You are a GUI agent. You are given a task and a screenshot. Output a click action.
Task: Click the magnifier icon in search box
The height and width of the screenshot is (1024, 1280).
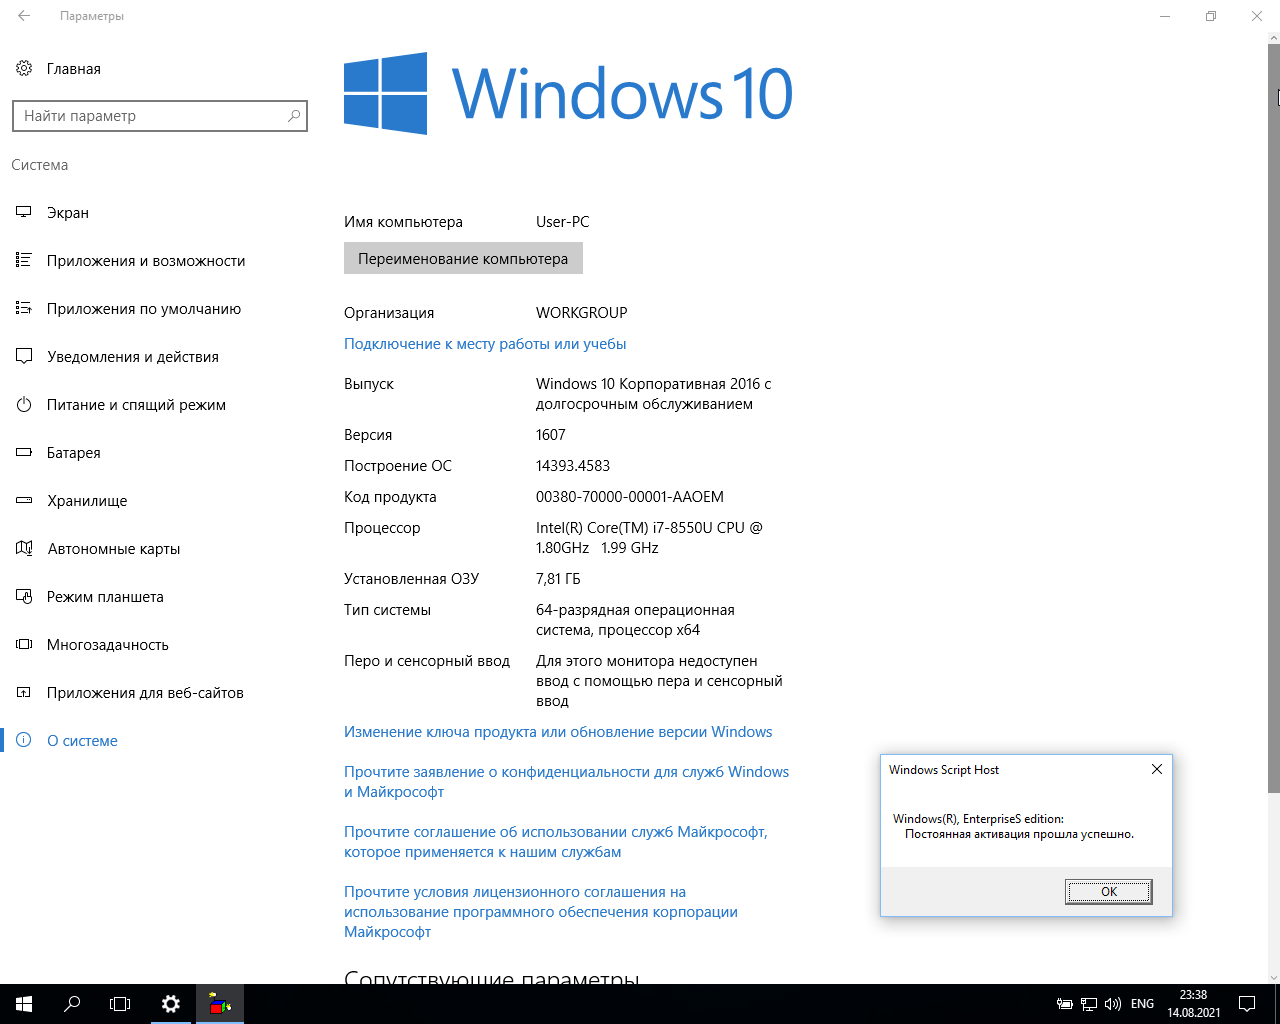pos(294,116)
